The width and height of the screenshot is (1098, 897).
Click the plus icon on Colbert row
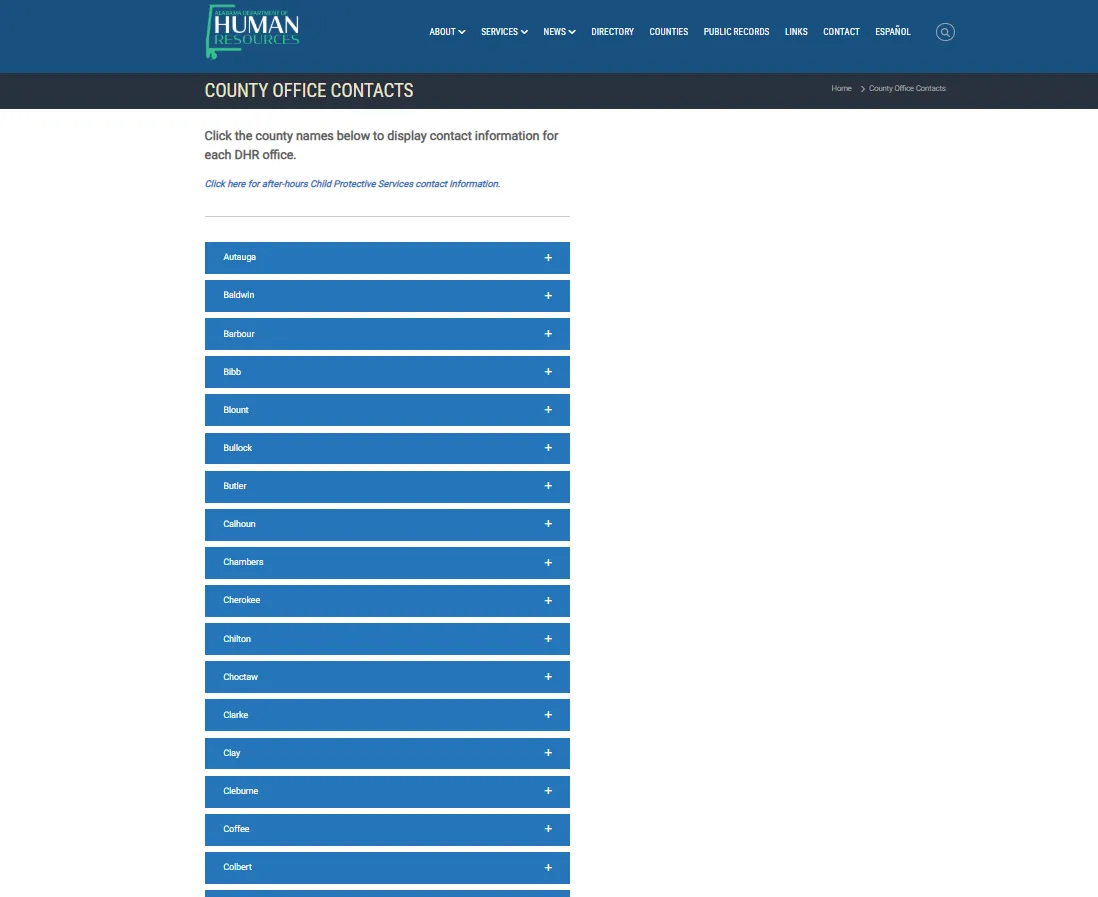pyautogui.click(x=548, y=868)
